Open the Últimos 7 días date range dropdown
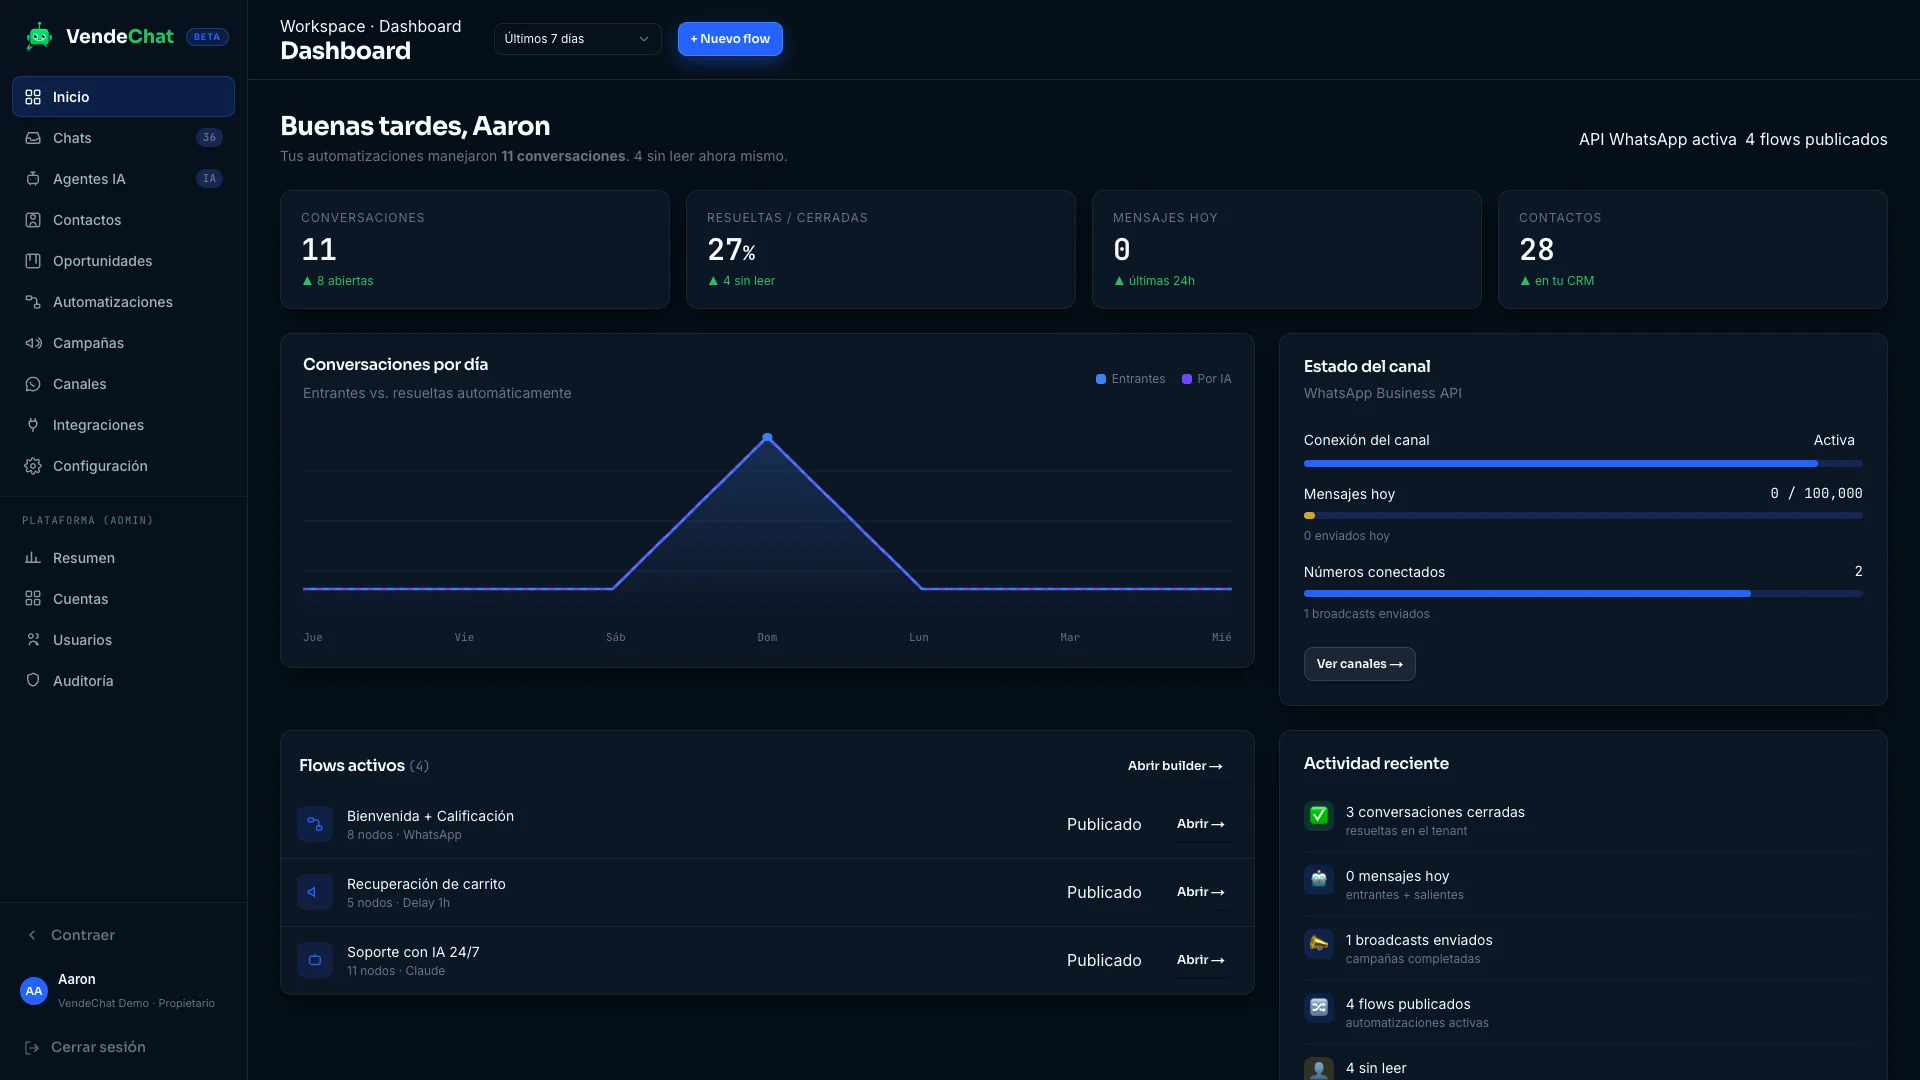 [577, 39]
